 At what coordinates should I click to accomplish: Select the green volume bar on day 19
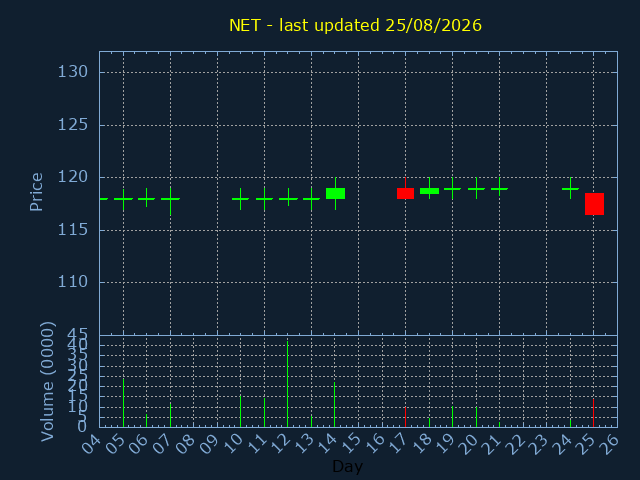click(x=452, y=417)
